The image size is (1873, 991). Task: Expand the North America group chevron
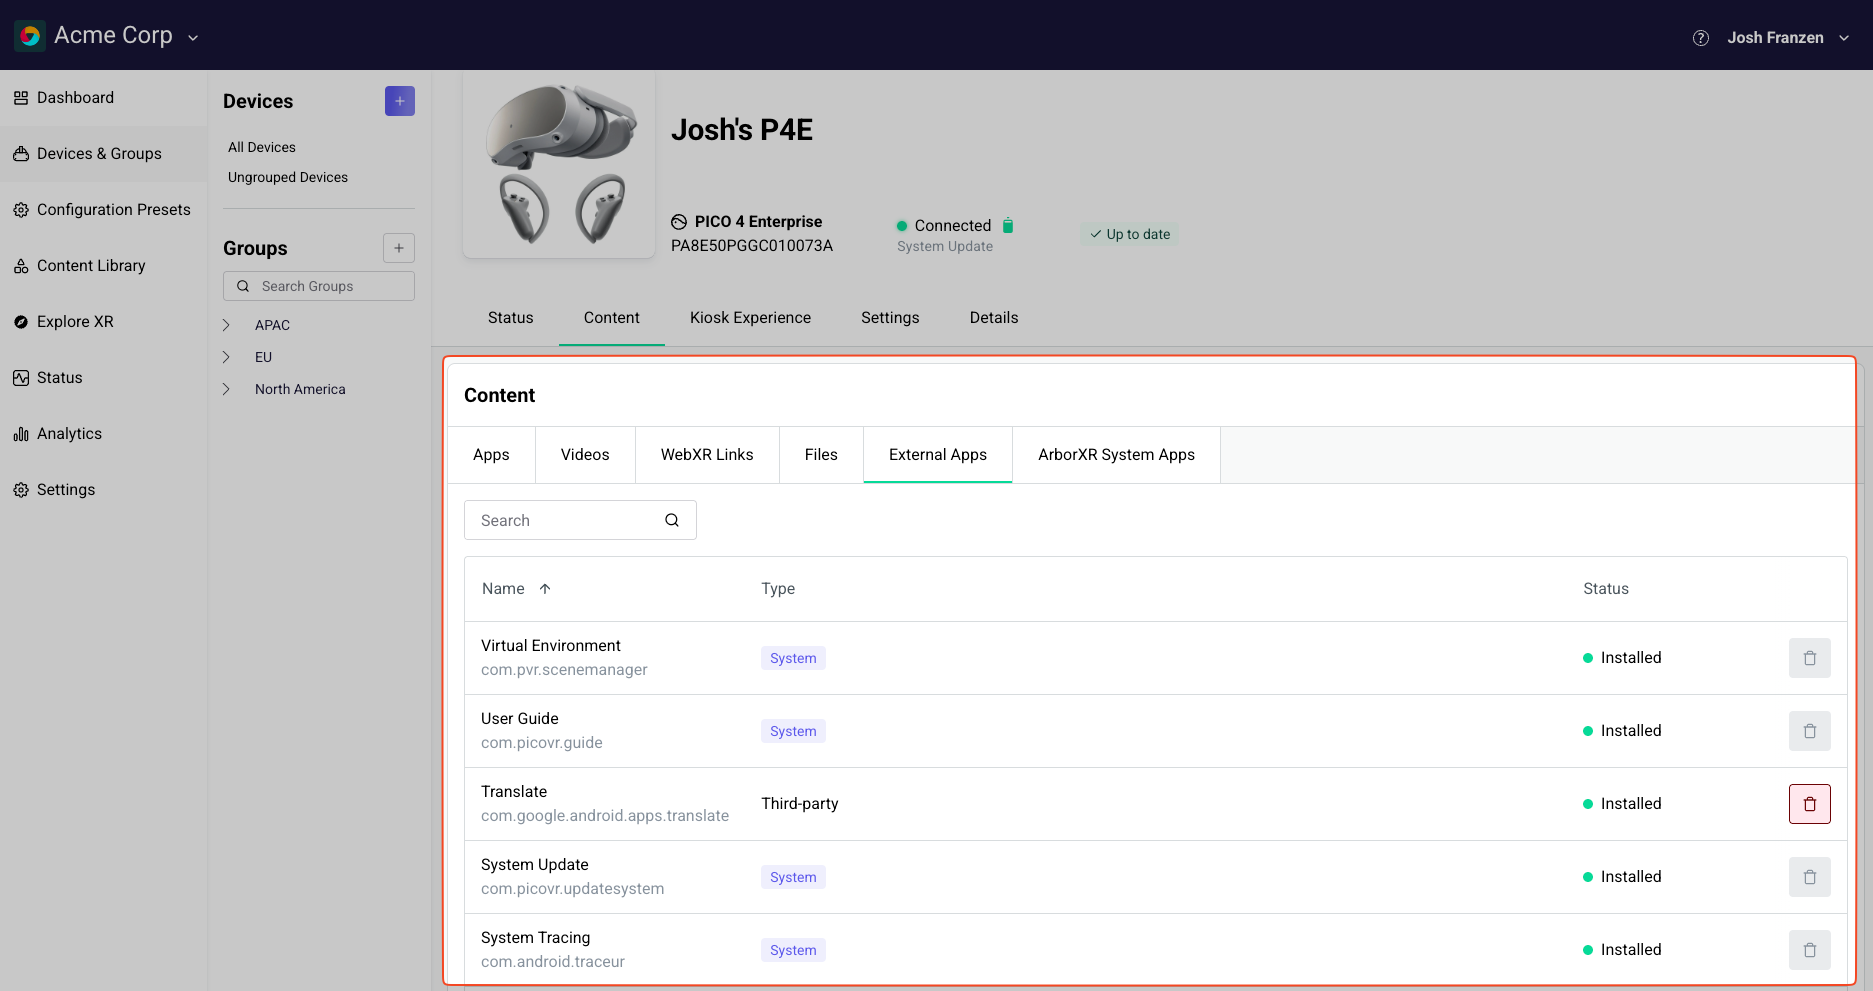click(227, 389)
